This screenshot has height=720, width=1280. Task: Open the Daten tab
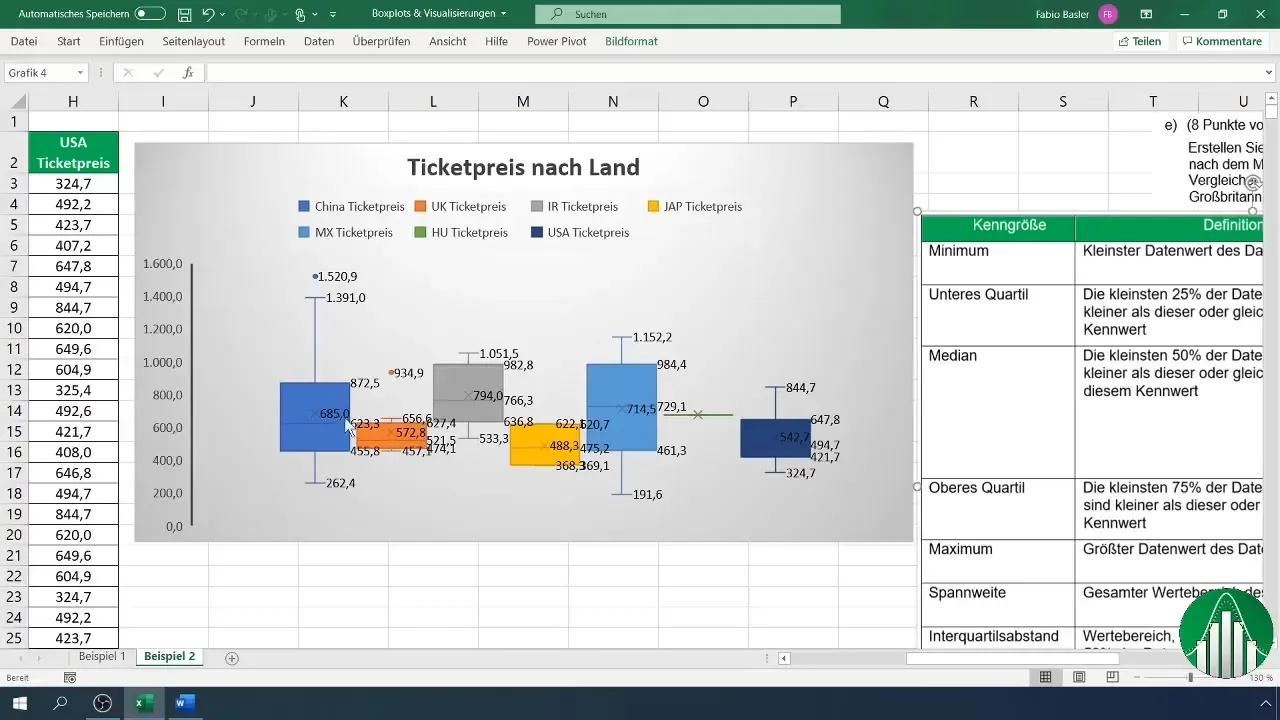(x=319, y=41)
